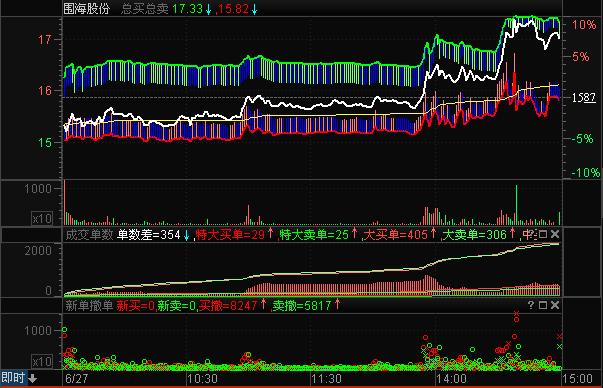
Task: Maximize the 成交单数 indicator panel
Action: coord(543,234)
